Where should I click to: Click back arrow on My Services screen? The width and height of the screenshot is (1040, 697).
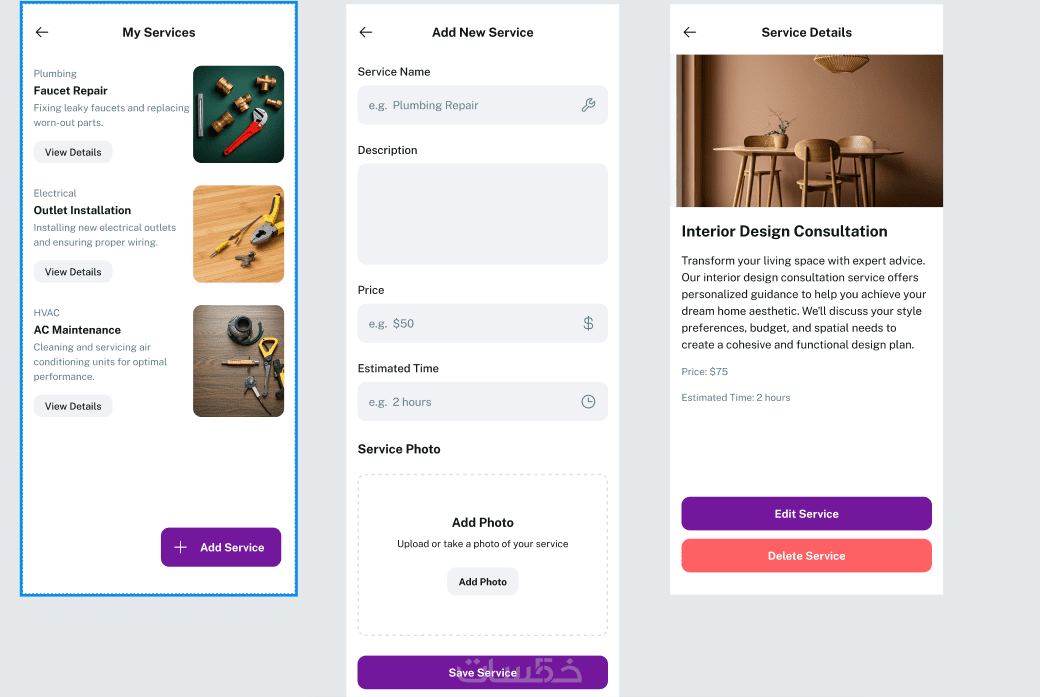[42, 32]
